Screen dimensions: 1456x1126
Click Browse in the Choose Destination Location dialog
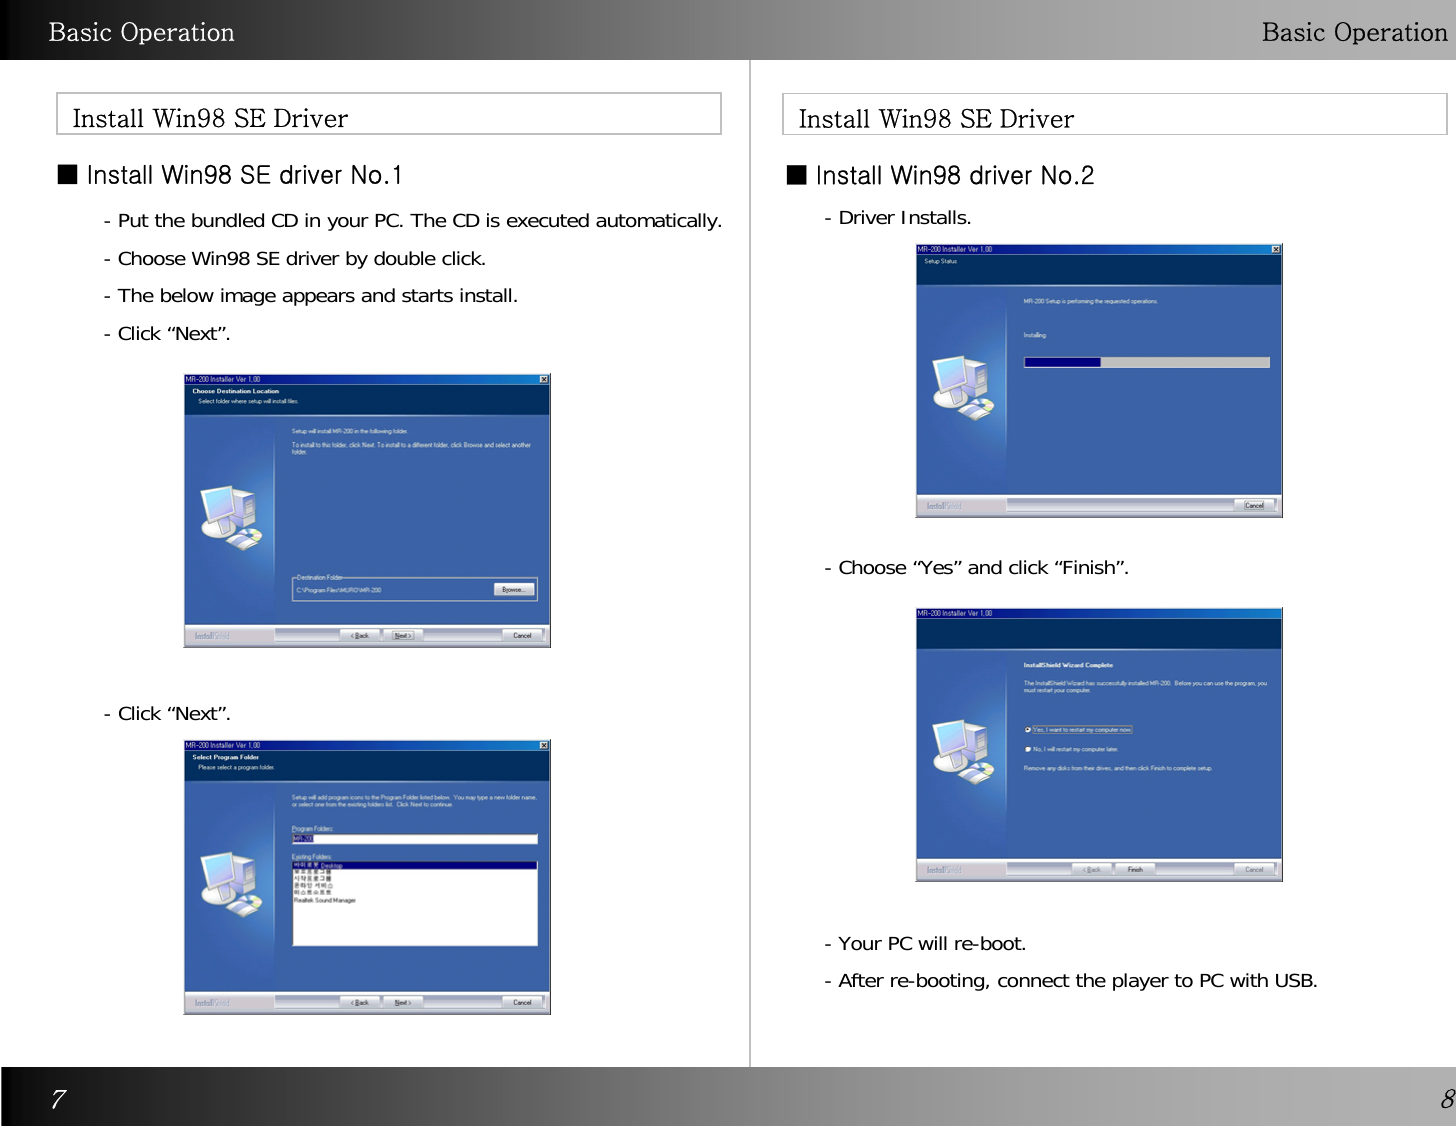(513, 590)
